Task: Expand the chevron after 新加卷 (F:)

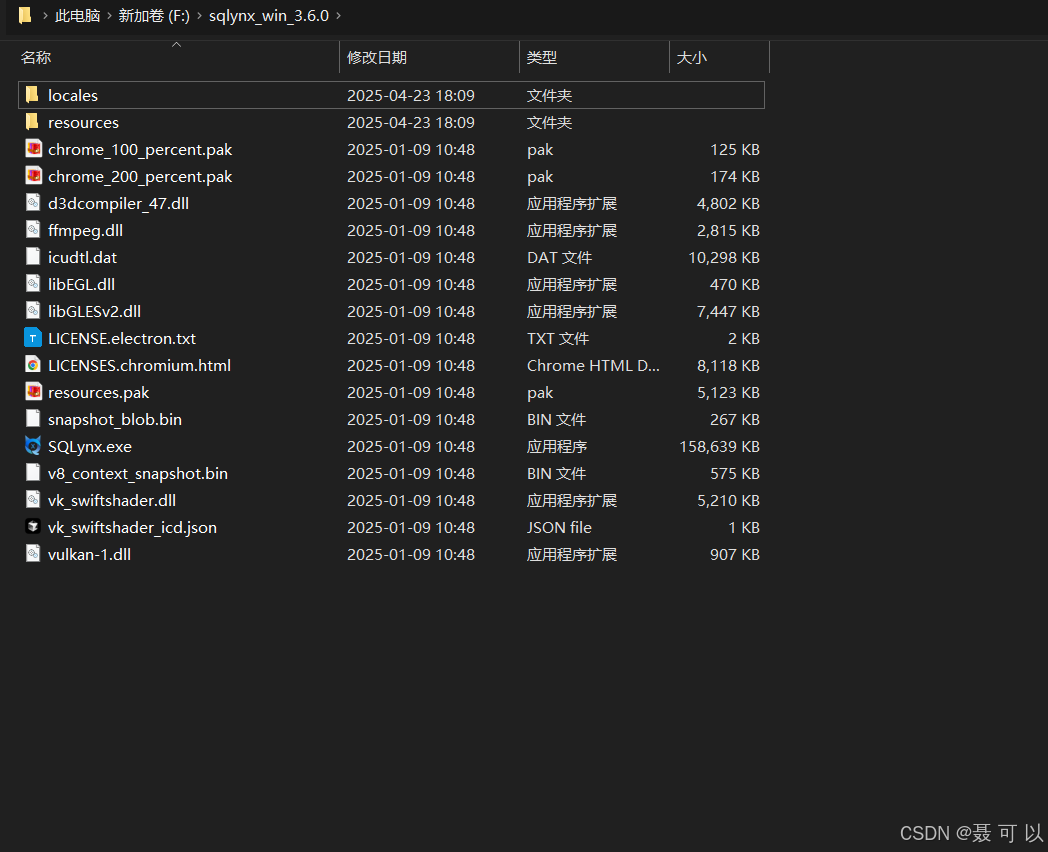Action: click(199, 15)
